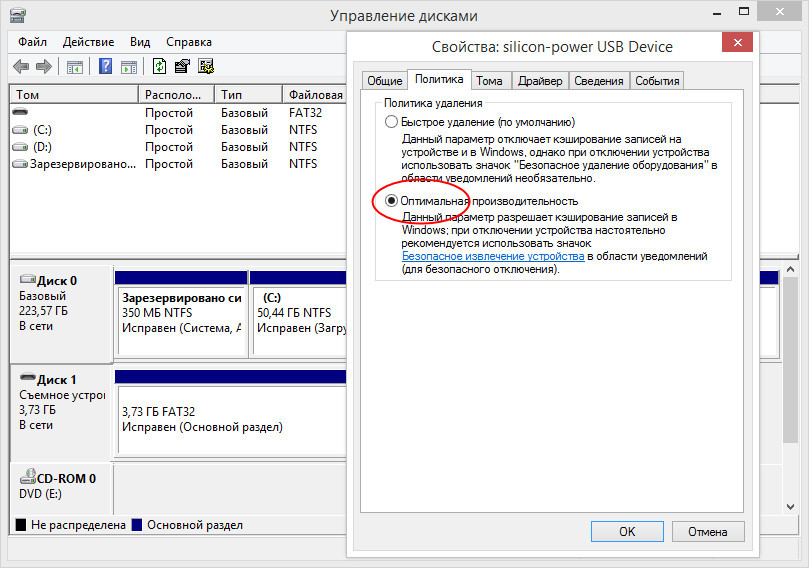Select Оптимальная производительность radio button
Image resolution: width=809 pixels, height=568 pixels.
pyautogui.click(x=391, y=200)
